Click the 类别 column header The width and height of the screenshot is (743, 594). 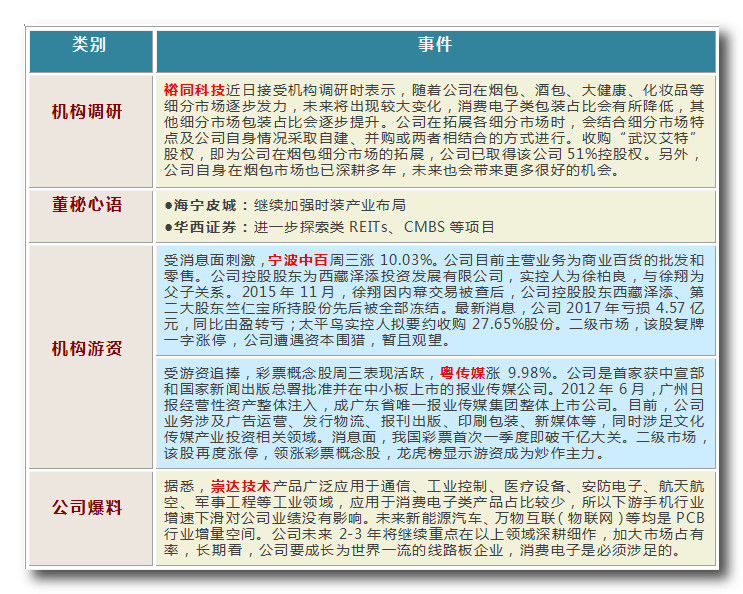88,46
